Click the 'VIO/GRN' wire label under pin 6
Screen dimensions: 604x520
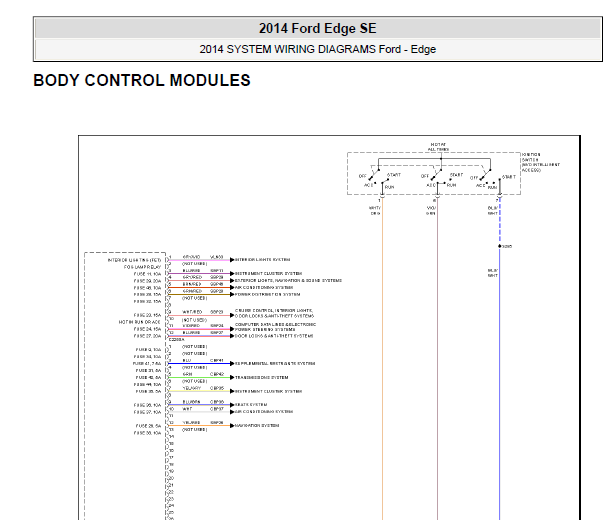coord(431,210)
